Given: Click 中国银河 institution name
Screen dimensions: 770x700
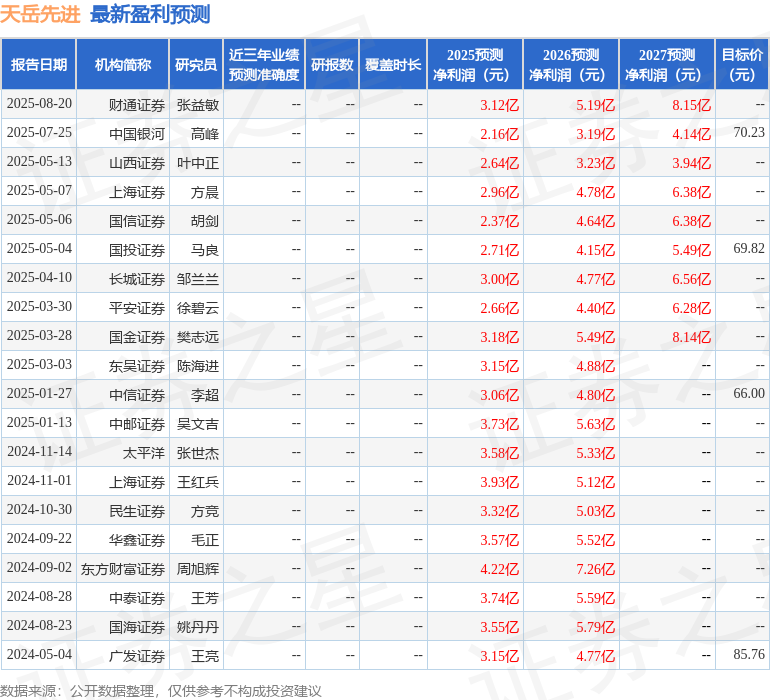Looking at the screenshot, I should (x=137, y=134).
